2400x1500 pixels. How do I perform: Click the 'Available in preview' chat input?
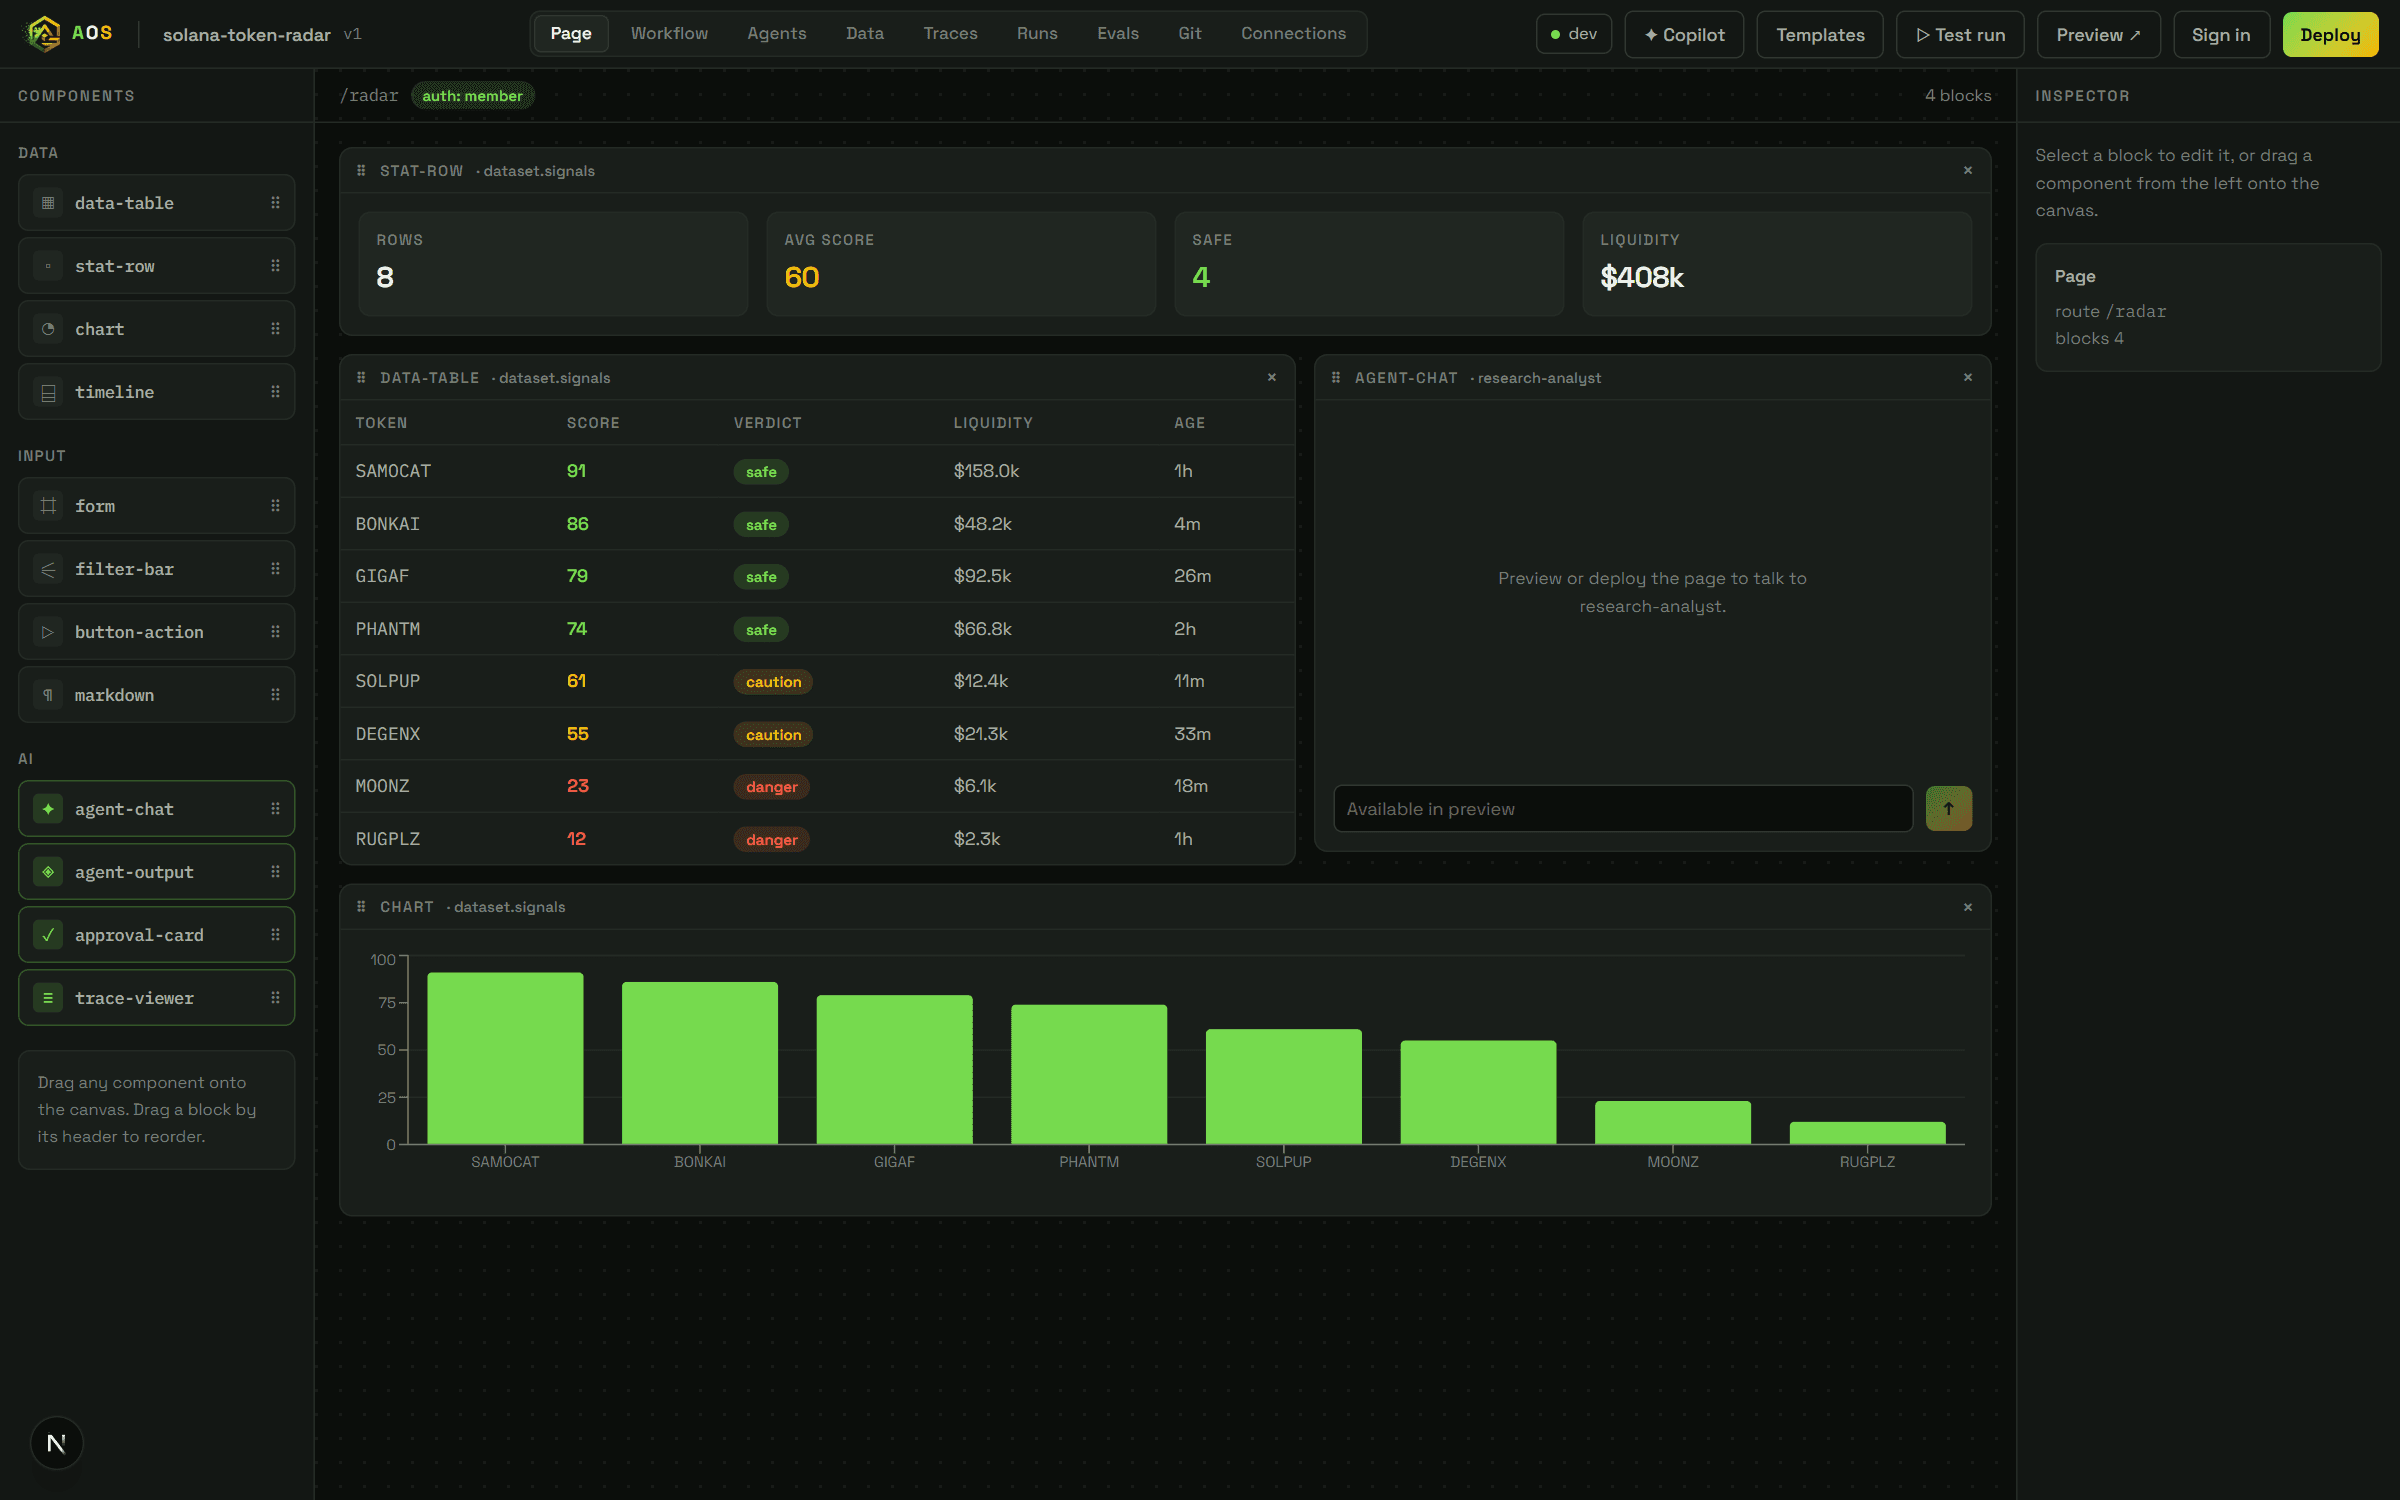point(1623,809)
